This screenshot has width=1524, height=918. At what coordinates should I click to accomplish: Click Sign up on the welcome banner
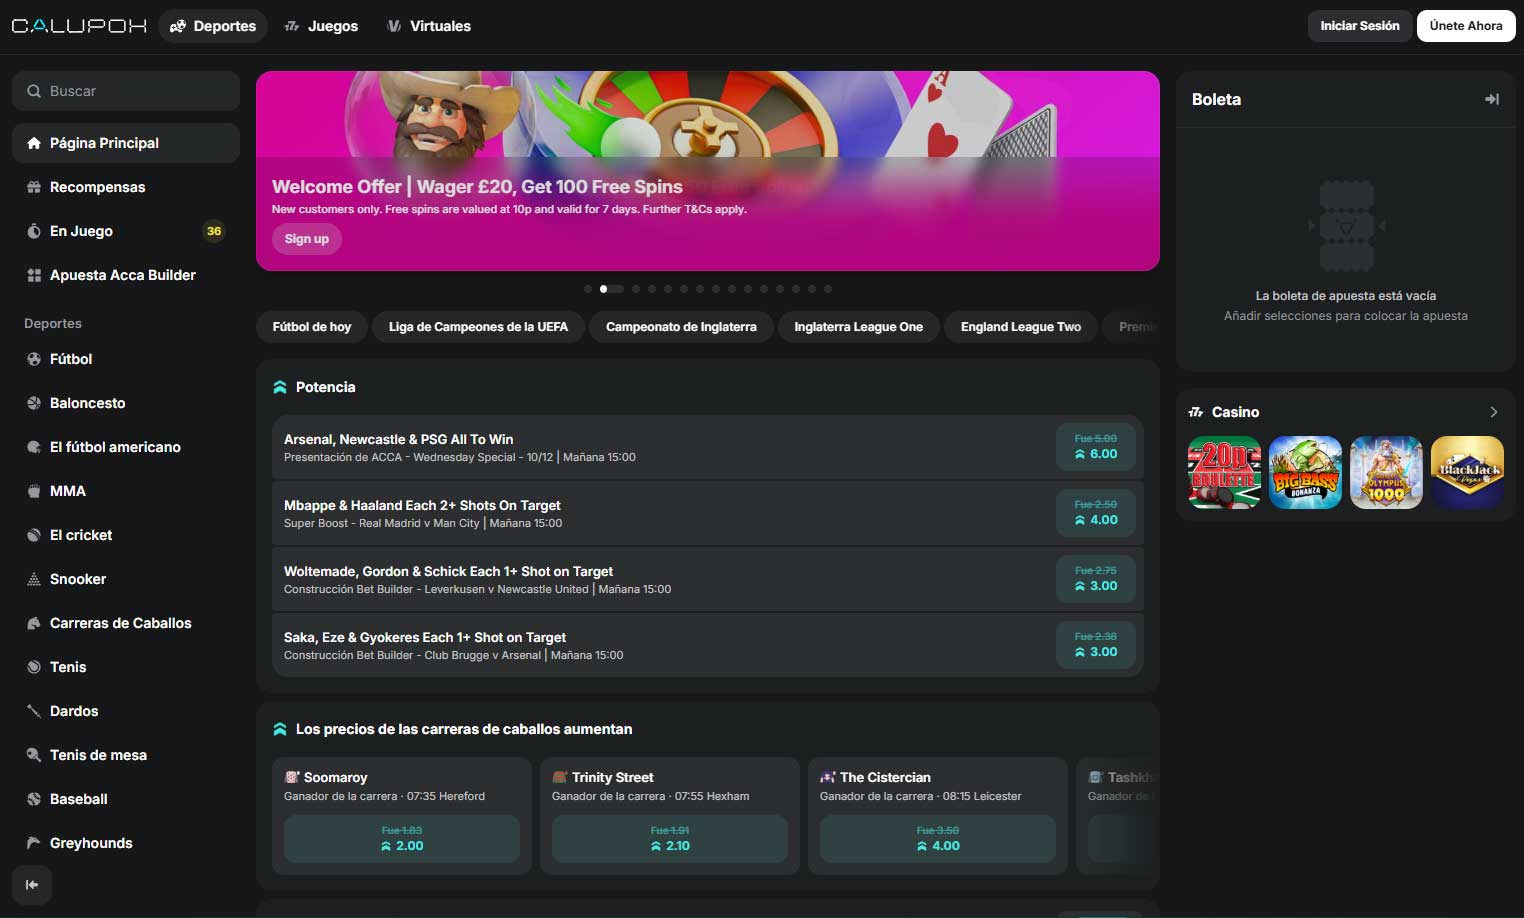pyautogui.click(x=306, y=239)
